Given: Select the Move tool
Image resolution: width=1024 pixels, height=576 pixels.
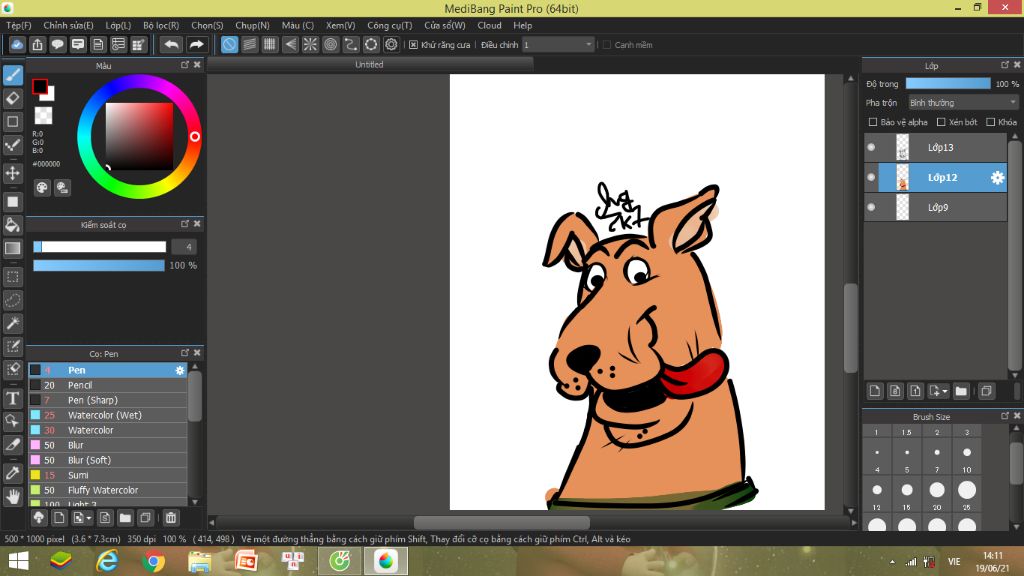Looking at the screenshot, I should pyautogui.click(x=12, y=173).
